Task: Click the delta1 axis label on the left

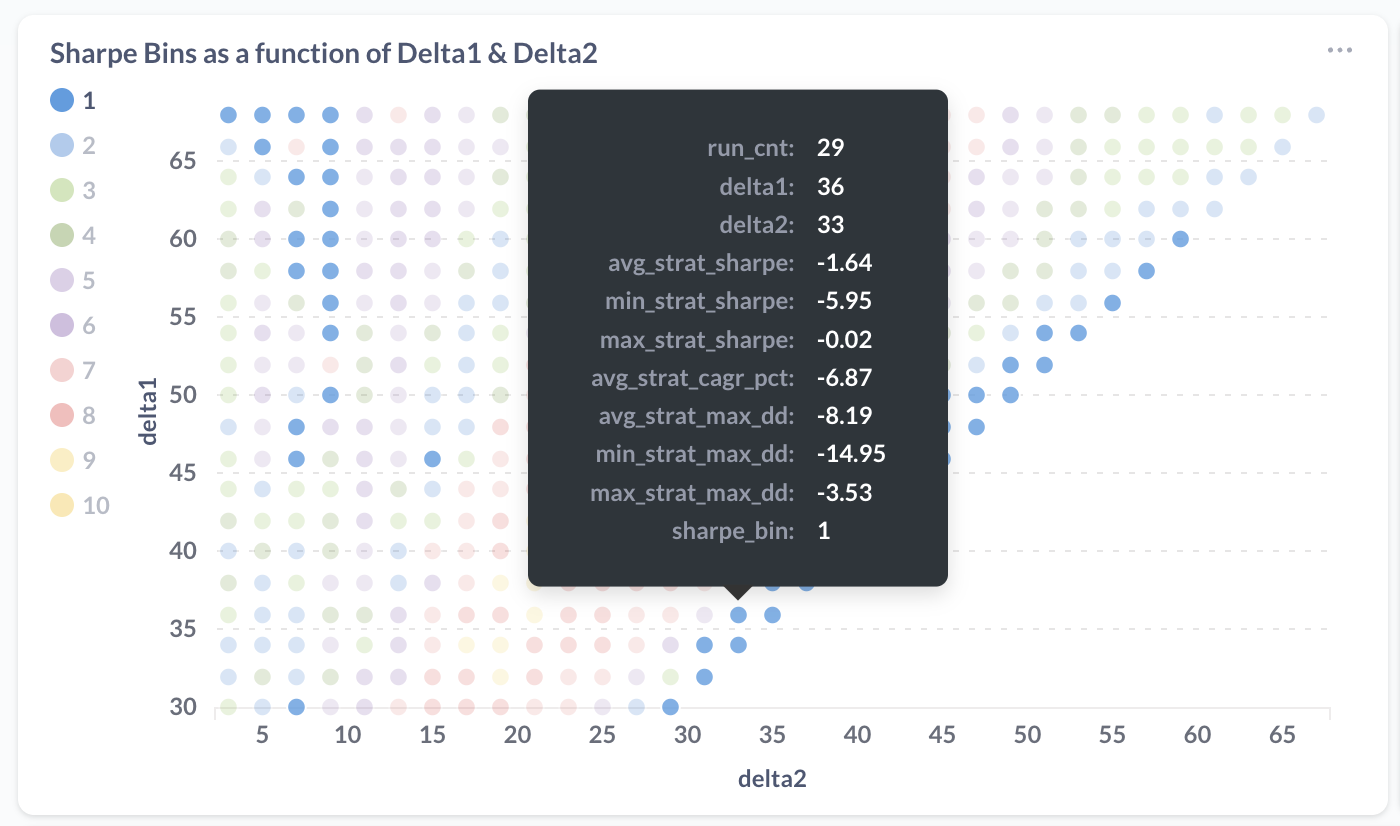Action: click(x=146, y=411)
